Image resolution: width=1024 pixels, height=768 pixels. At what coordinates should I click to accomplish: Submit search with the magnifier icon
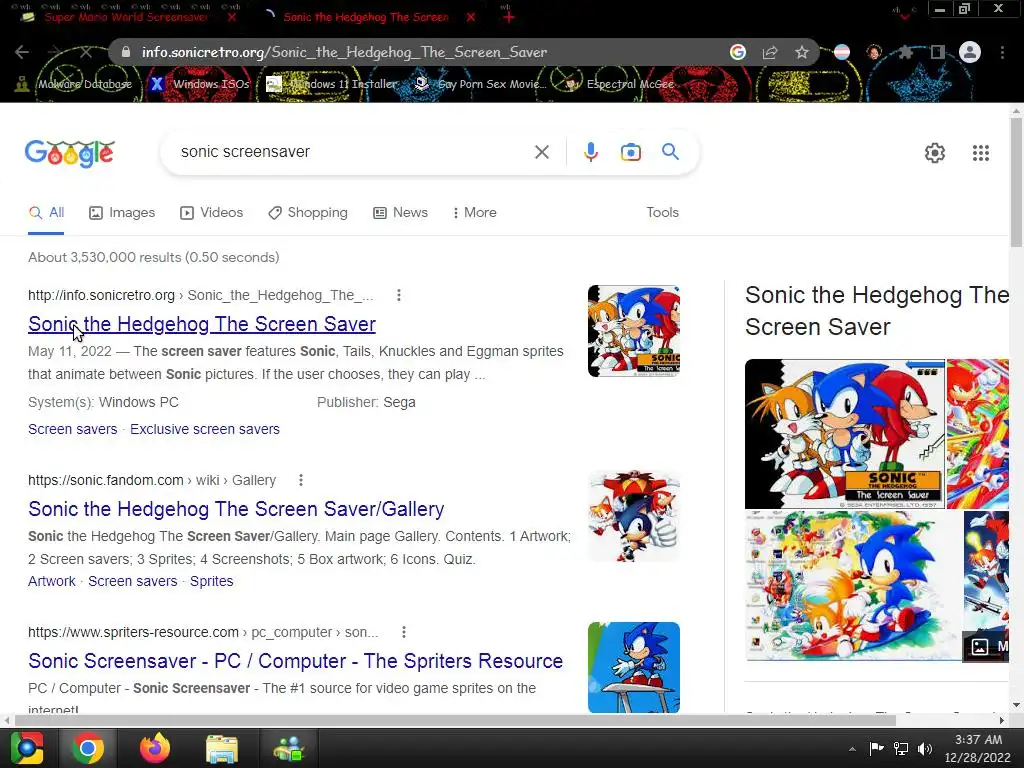[670, 152]
